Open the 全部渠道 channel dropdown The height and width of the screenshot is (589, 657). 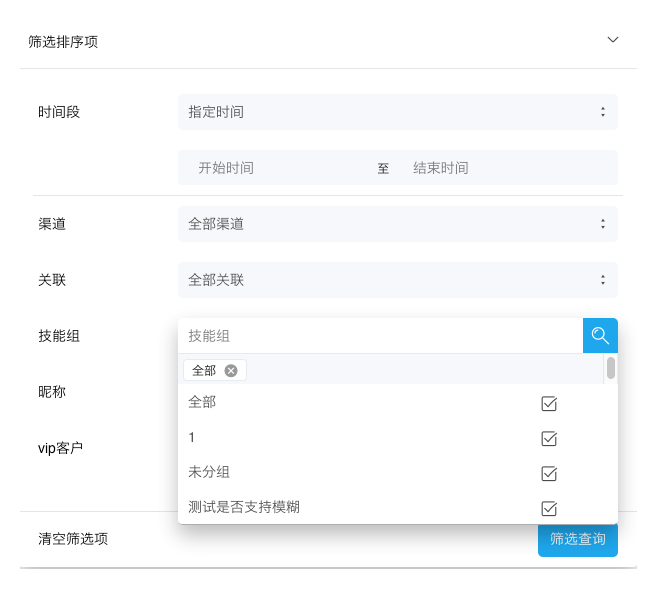(397, 224)
